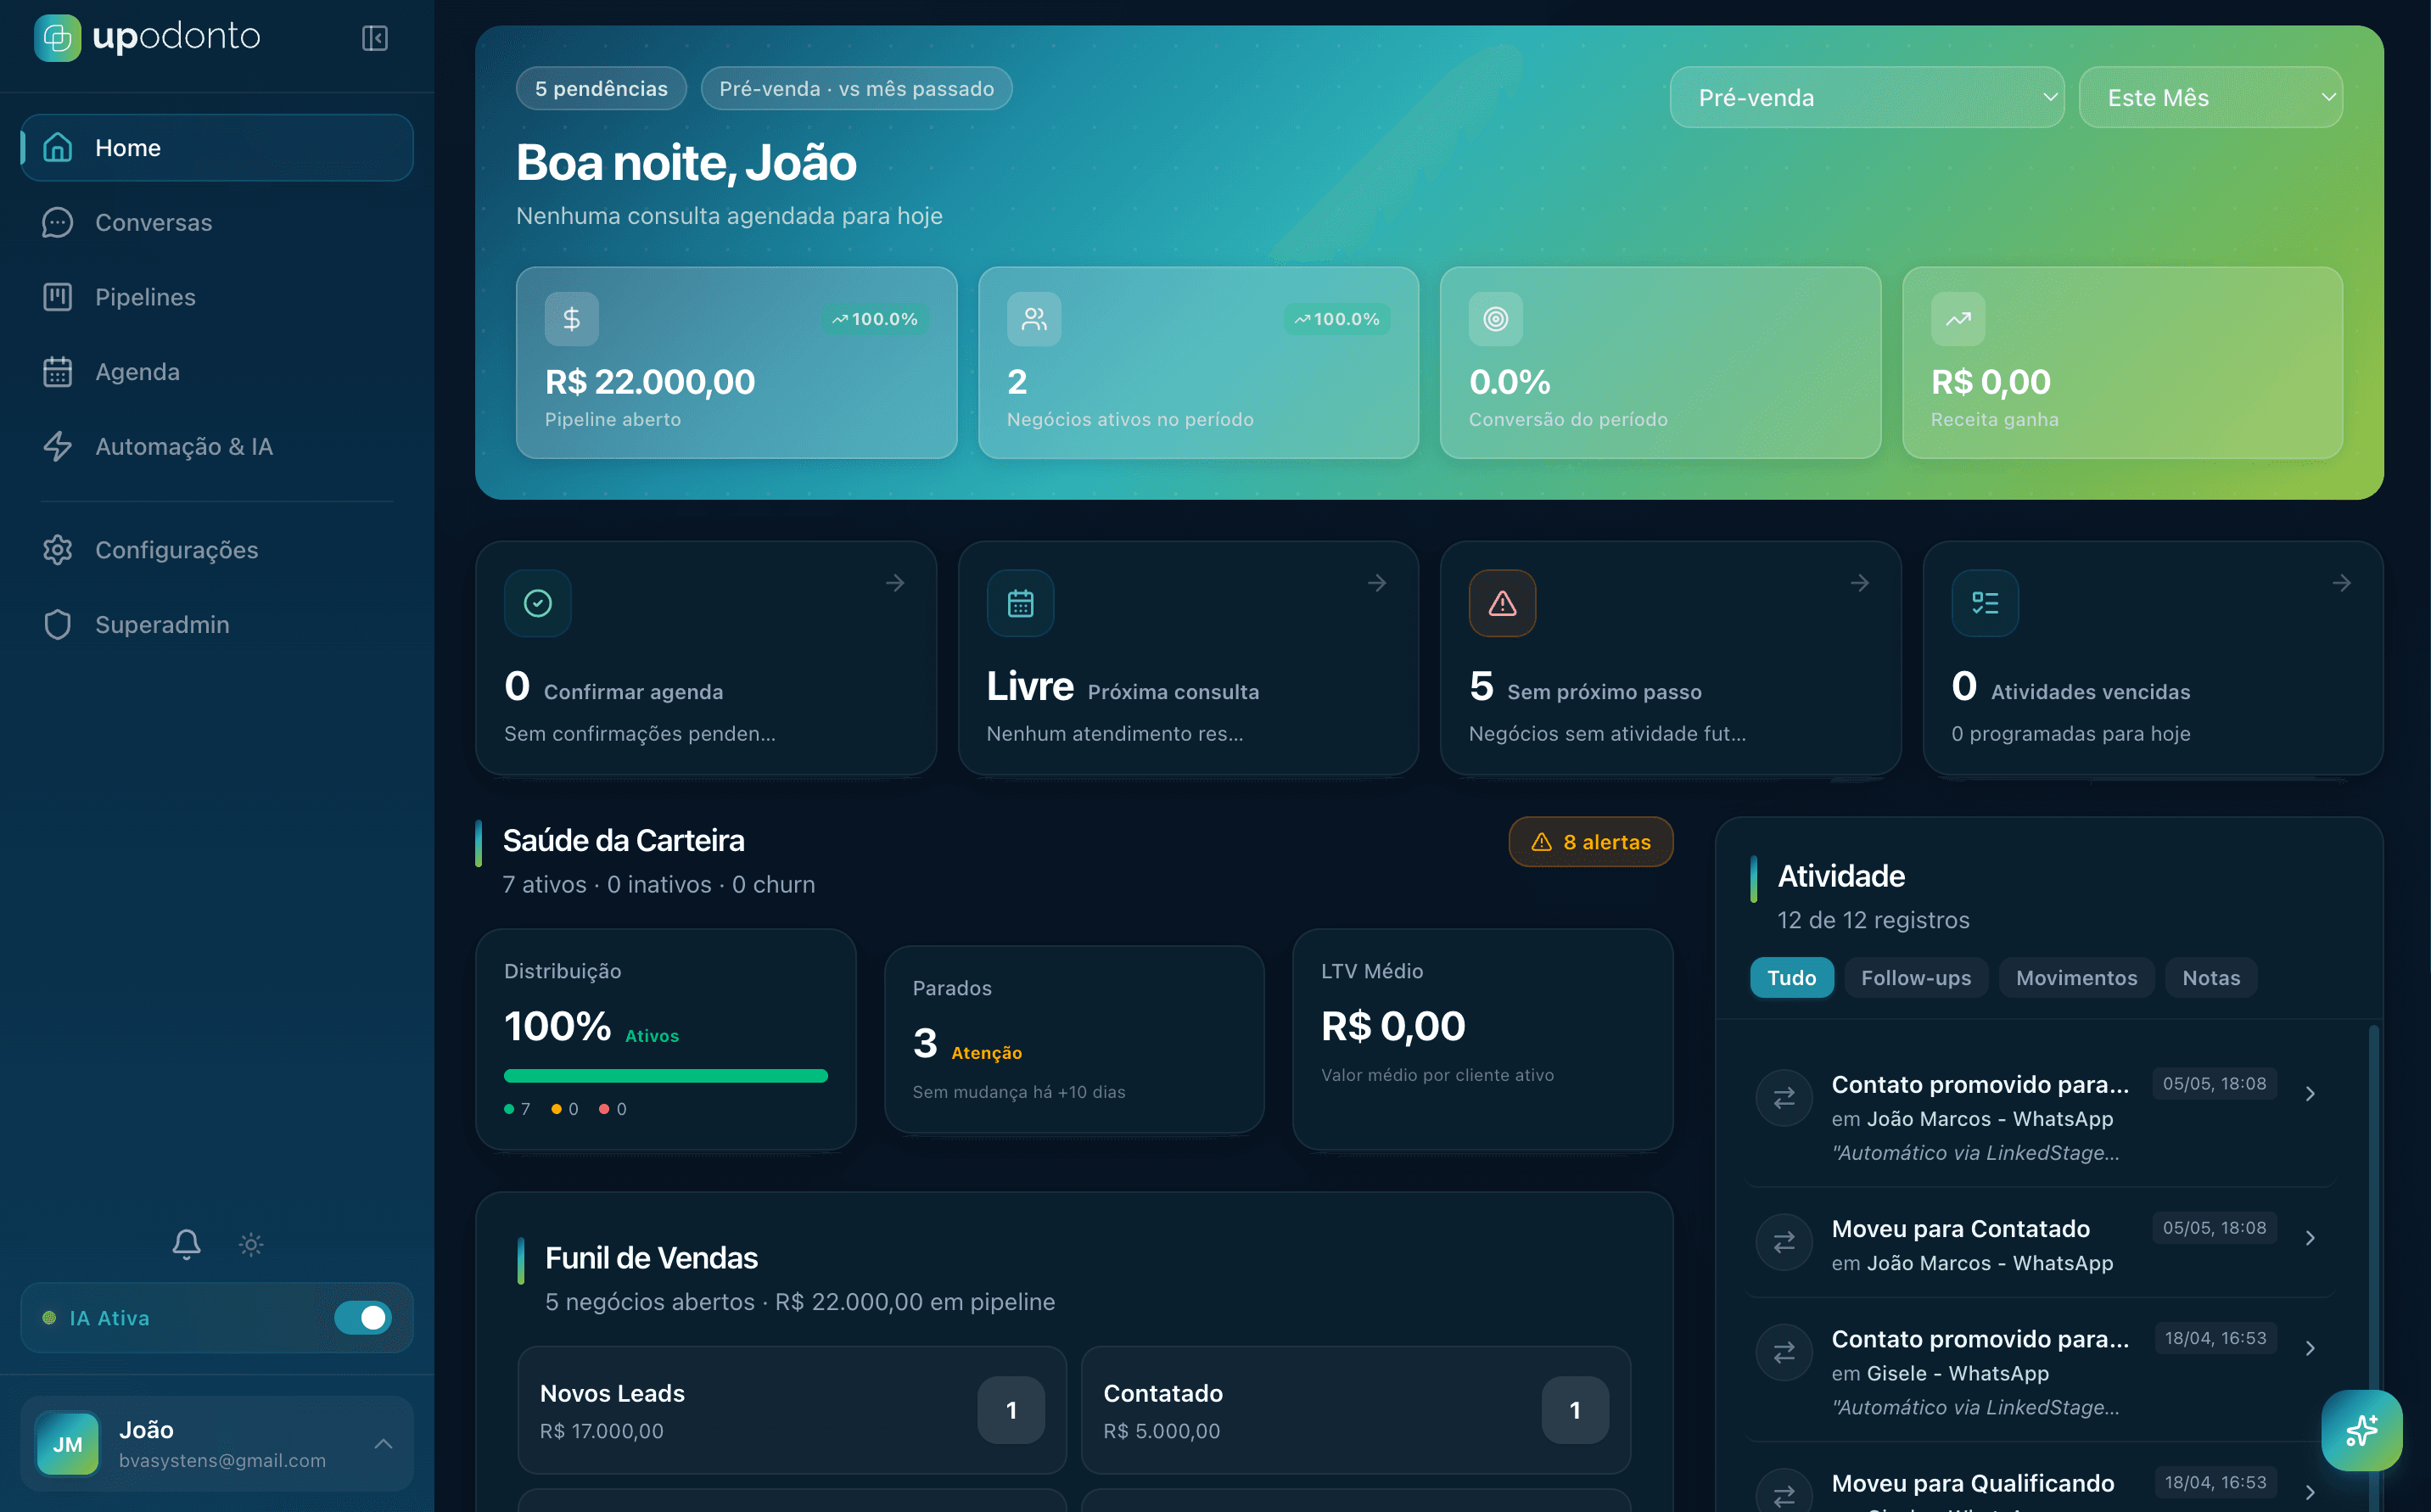Open Atividades vencidas via its arrow
Image resolution: width=2431 pixels, height=1512 pixels.
tap(2342, 583)
